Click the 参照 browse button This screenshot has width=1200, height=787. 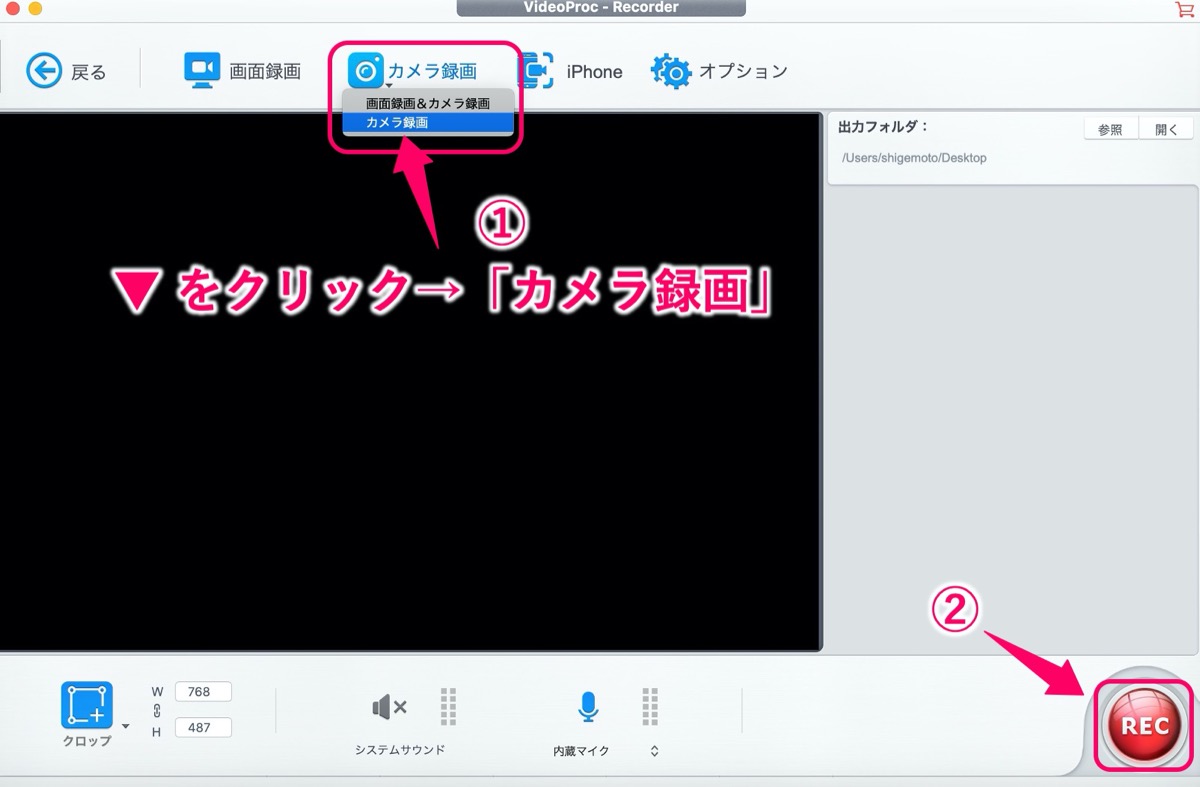tap(1110, 129)
